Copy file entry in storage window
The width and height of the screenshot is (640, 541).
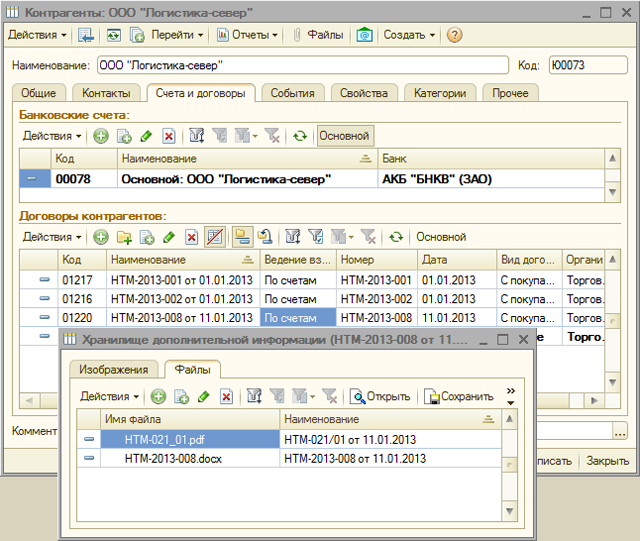point(182,396)
